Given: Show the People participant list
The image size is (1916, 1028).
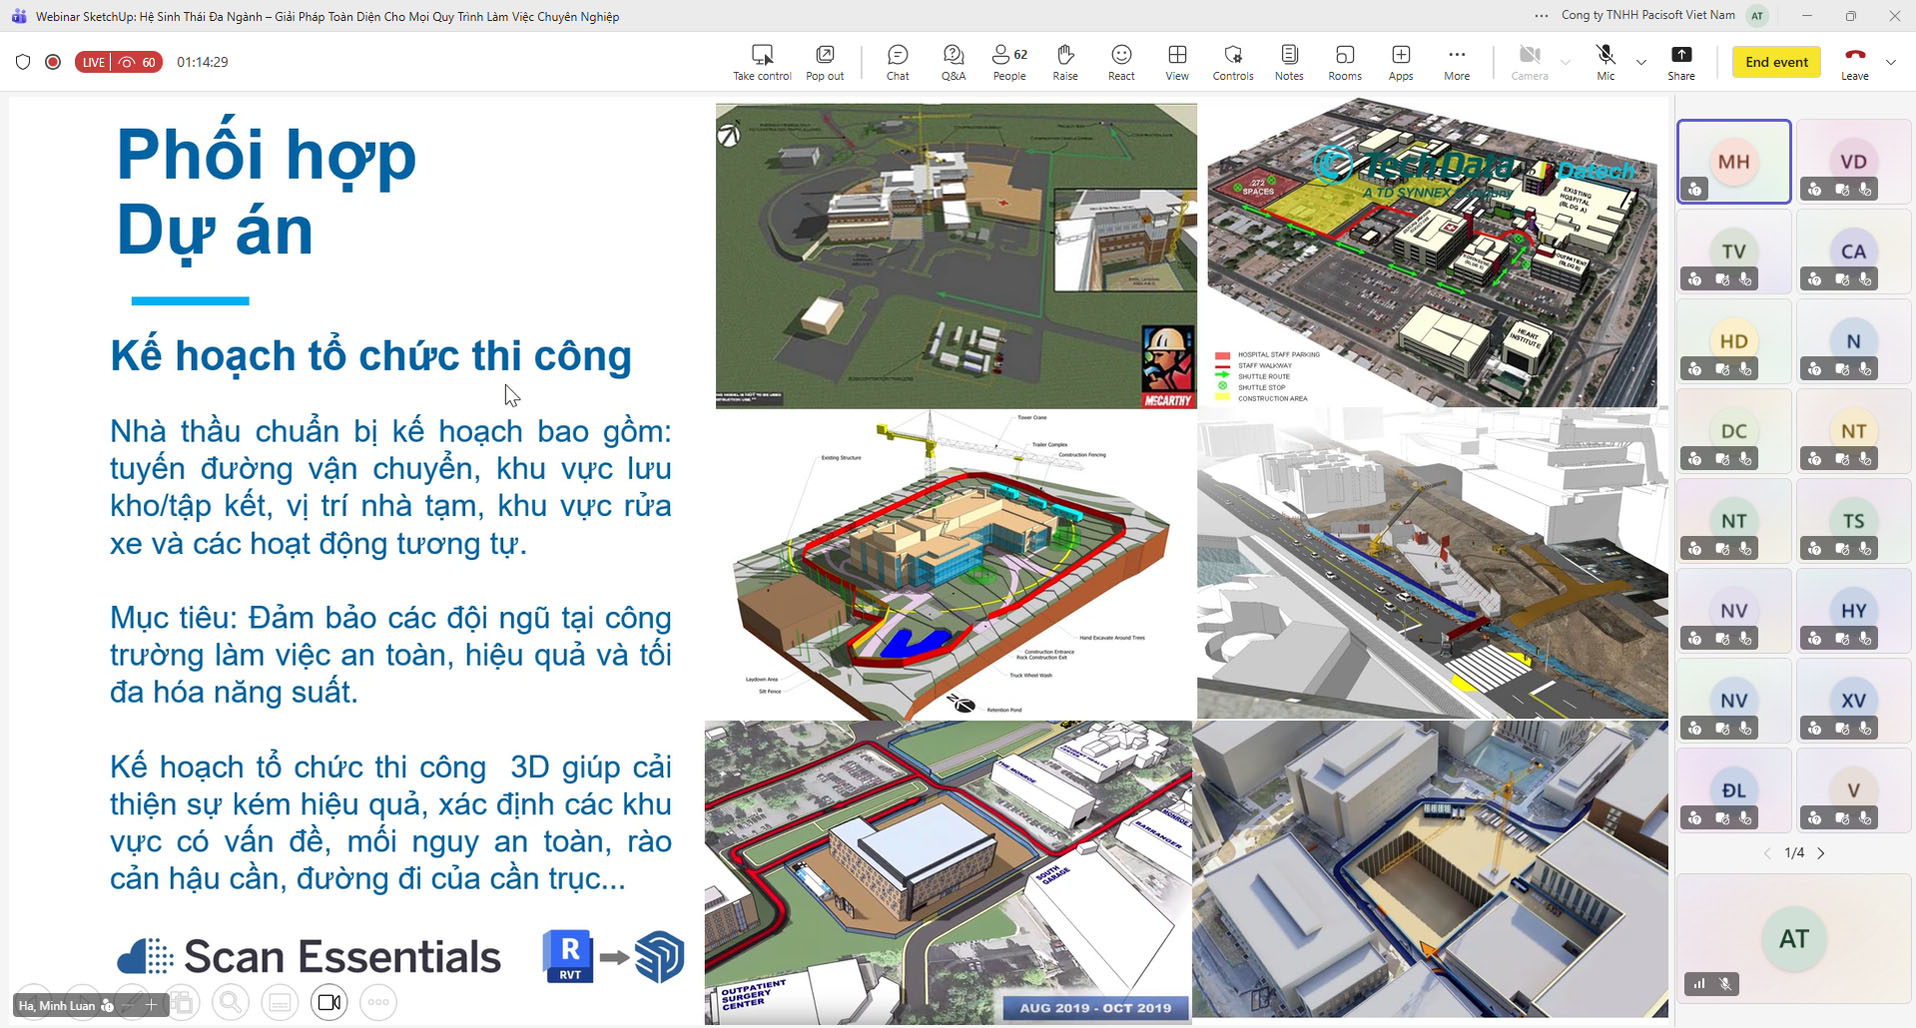Looking at the screenshot, I should coord(1009,62).
